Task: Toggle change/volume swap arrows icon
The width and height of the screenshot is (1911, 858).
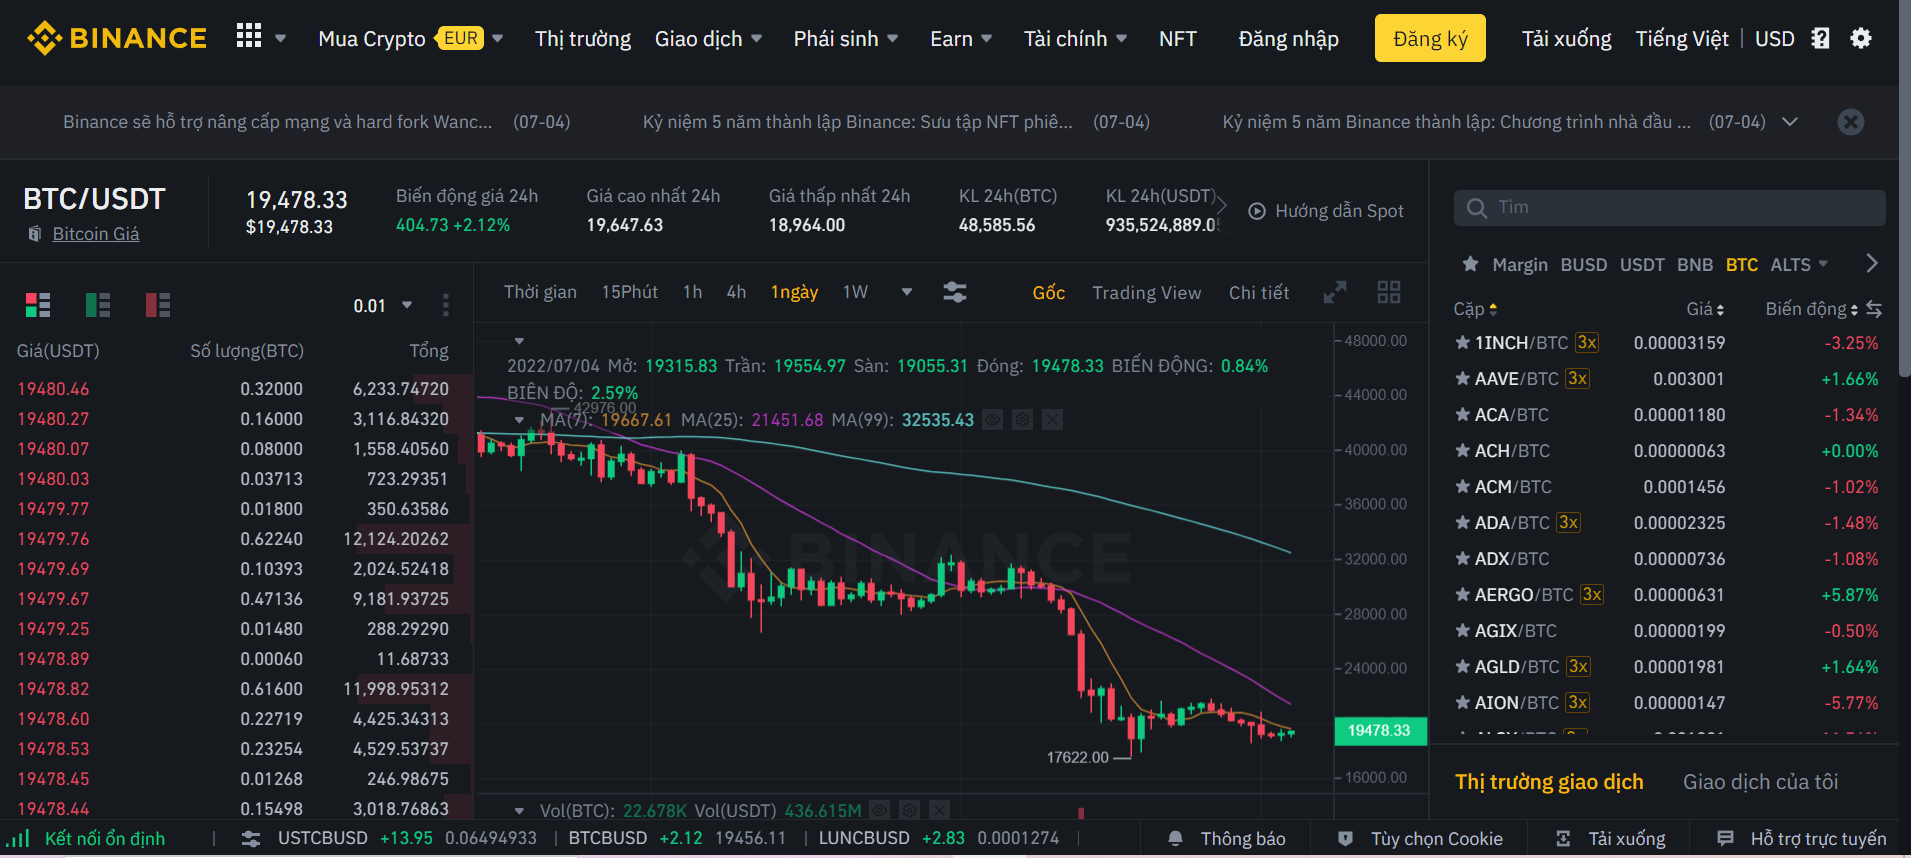Action: (1874, 309)
